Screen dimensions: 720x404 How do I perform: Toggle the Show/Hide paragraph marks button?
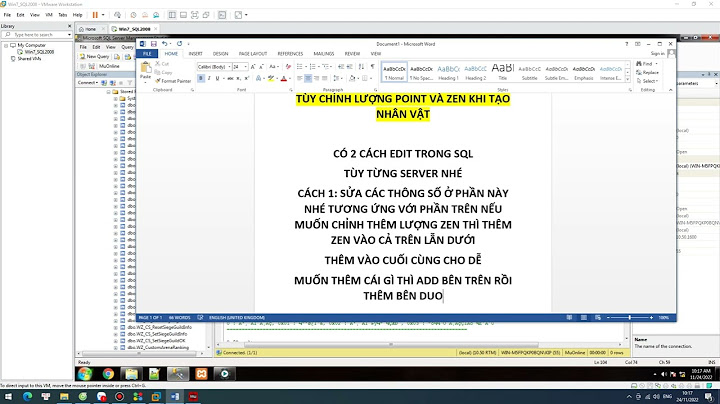[372, 67]
